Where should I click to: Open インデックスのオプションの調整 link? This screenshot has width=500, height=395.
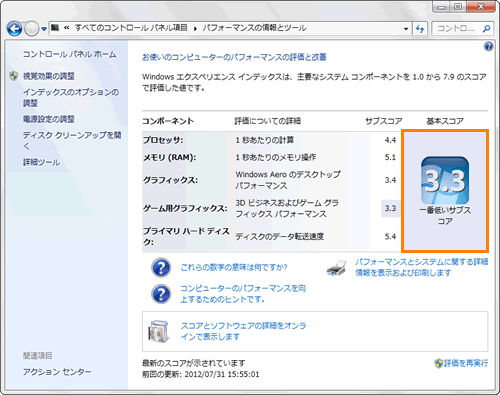[71, 97]
